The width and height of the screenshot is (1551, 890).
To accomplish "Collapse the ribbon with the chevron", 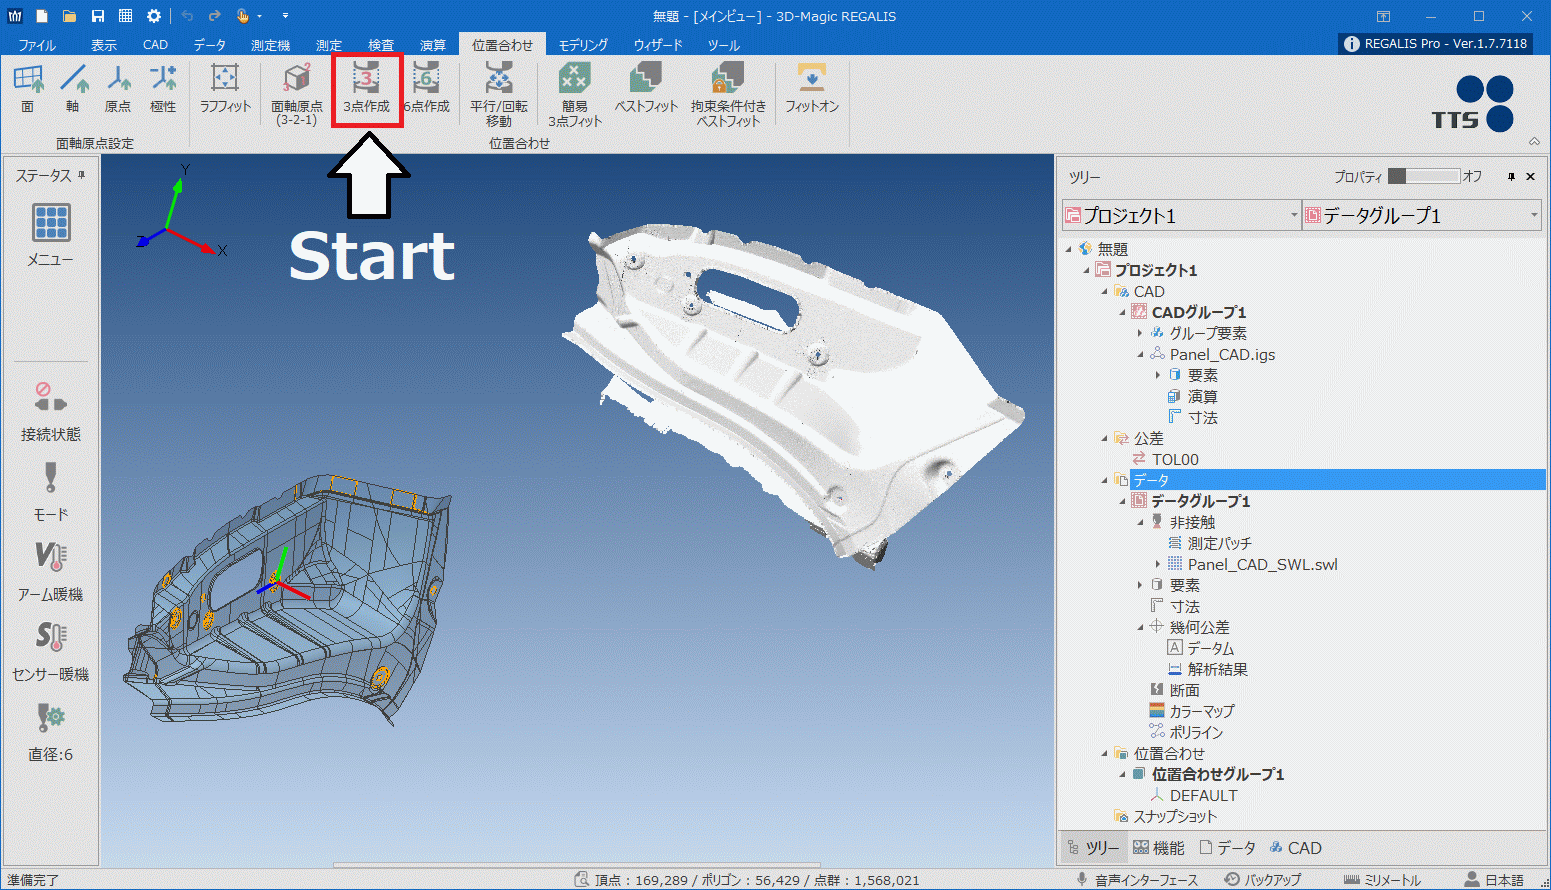I will (1534, 142).
